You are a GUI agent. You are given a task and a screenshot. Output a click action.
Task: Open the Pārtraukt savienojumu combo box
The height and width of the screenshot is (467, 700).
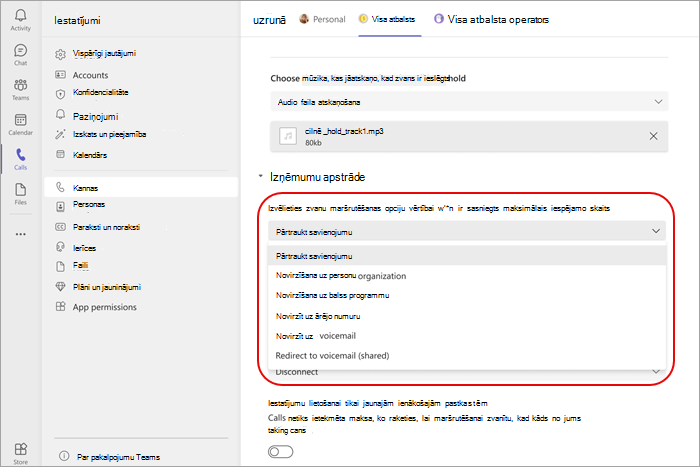(467, 231)
